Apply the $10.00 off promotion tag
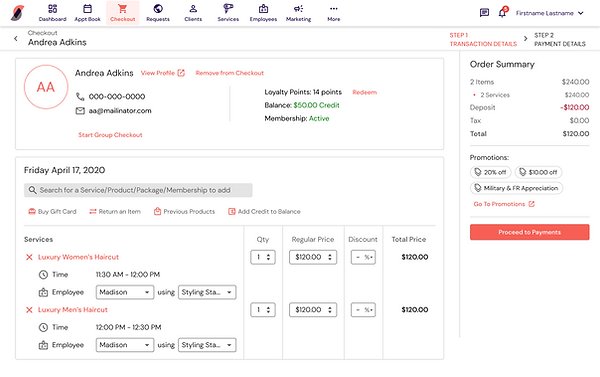This screenshot has height=377, width=600. (x=538, y=172)
